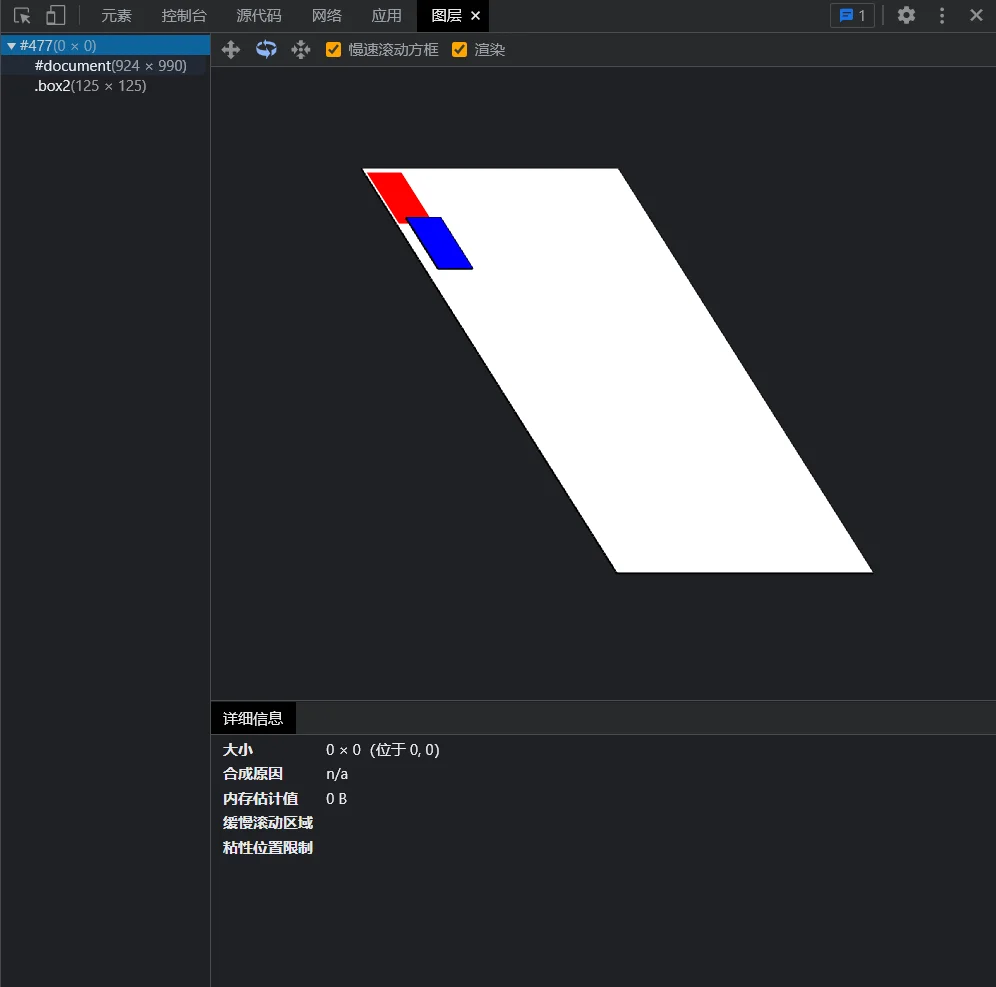Switch to the 控制台 tab
Image resolution: width=996 pixels, height=987 pixels.
tap(184, 15)
